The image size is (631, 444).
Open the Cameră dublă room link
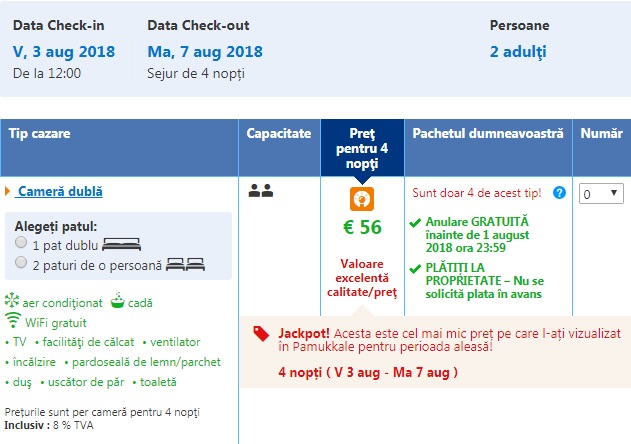pos(59,191)
